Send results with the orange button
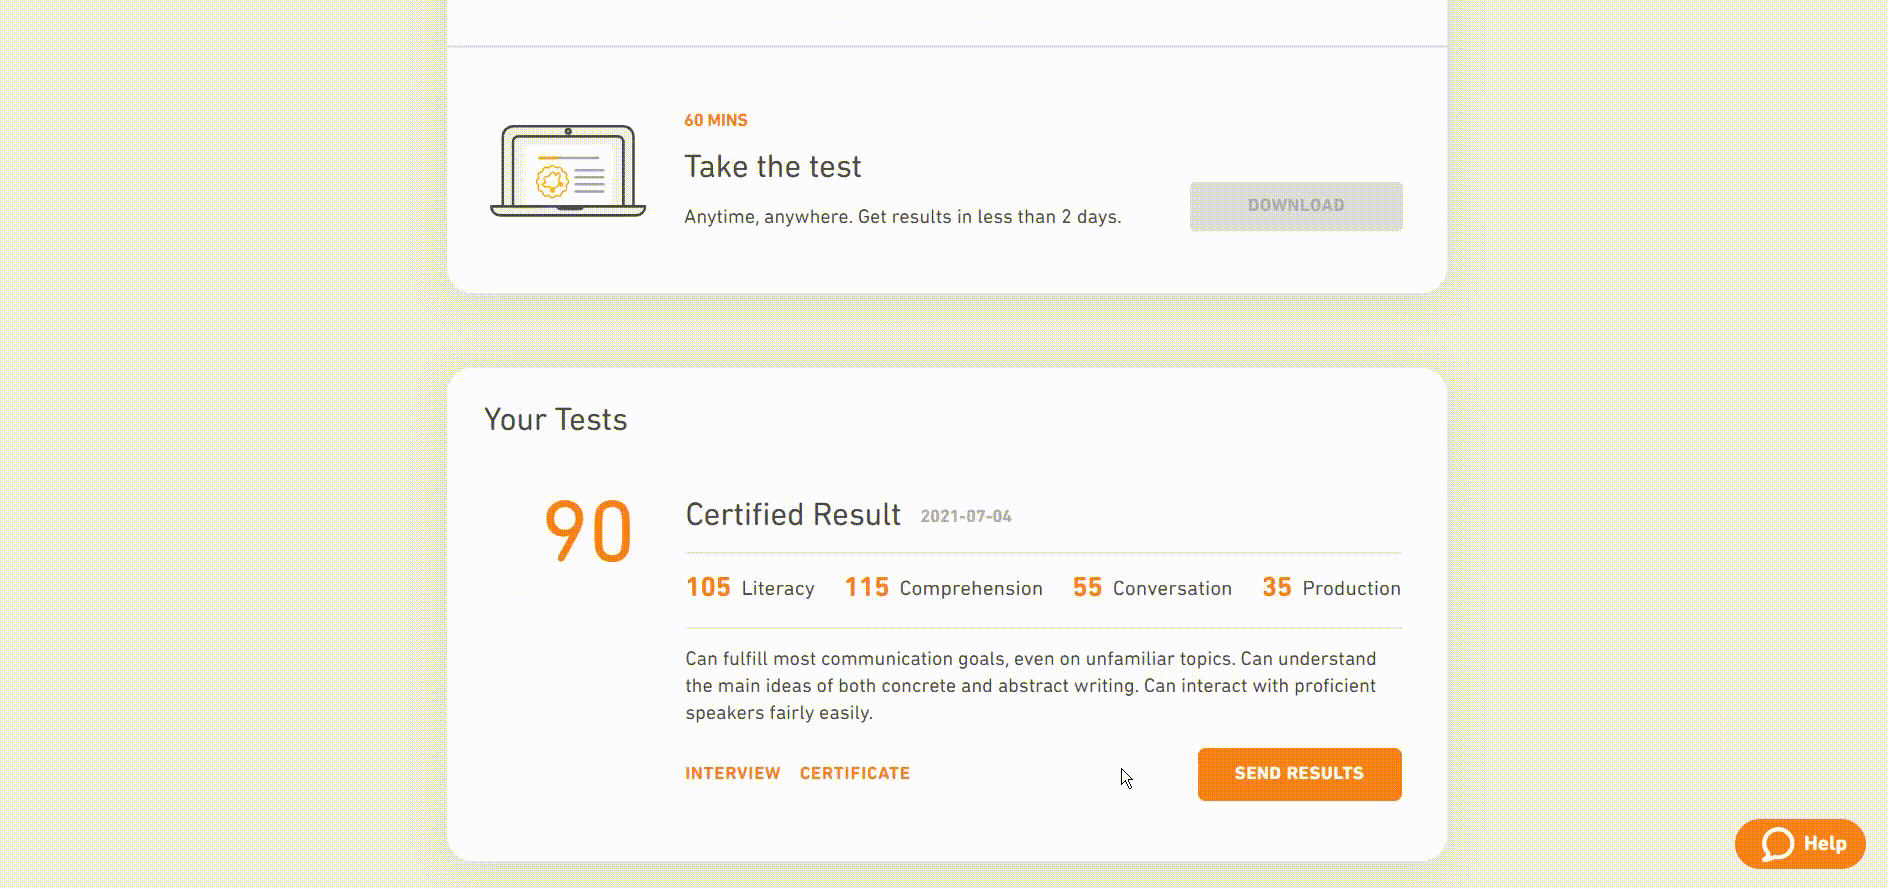1888x888 pixels. (x=1299, y=774)
